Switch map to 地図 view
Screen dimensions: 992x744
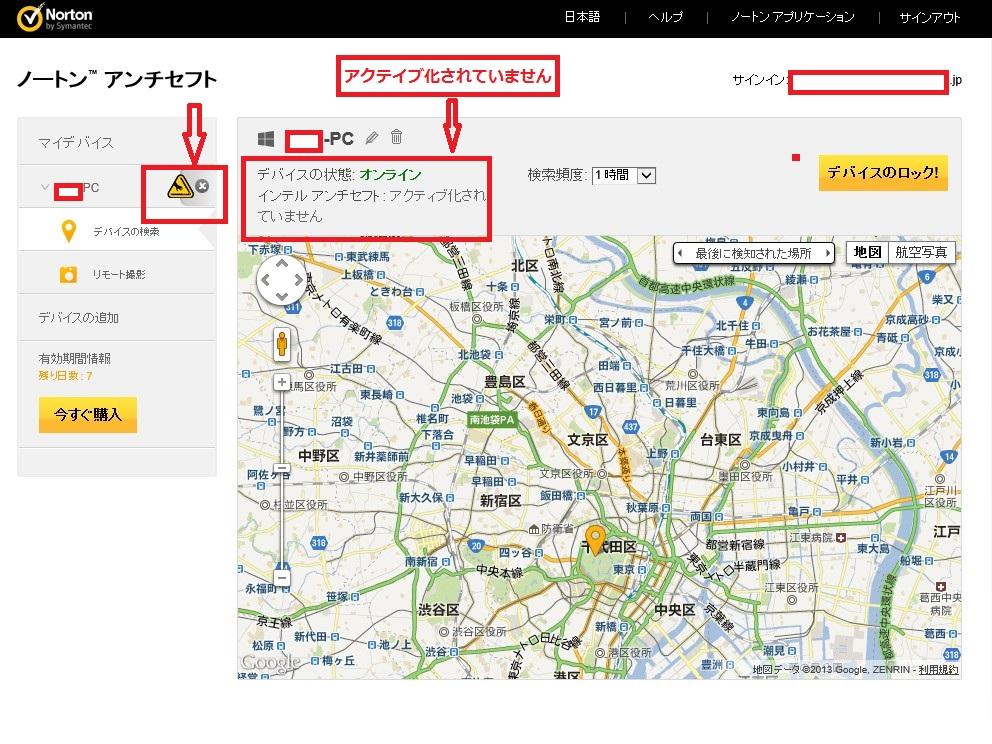point(867,252)
